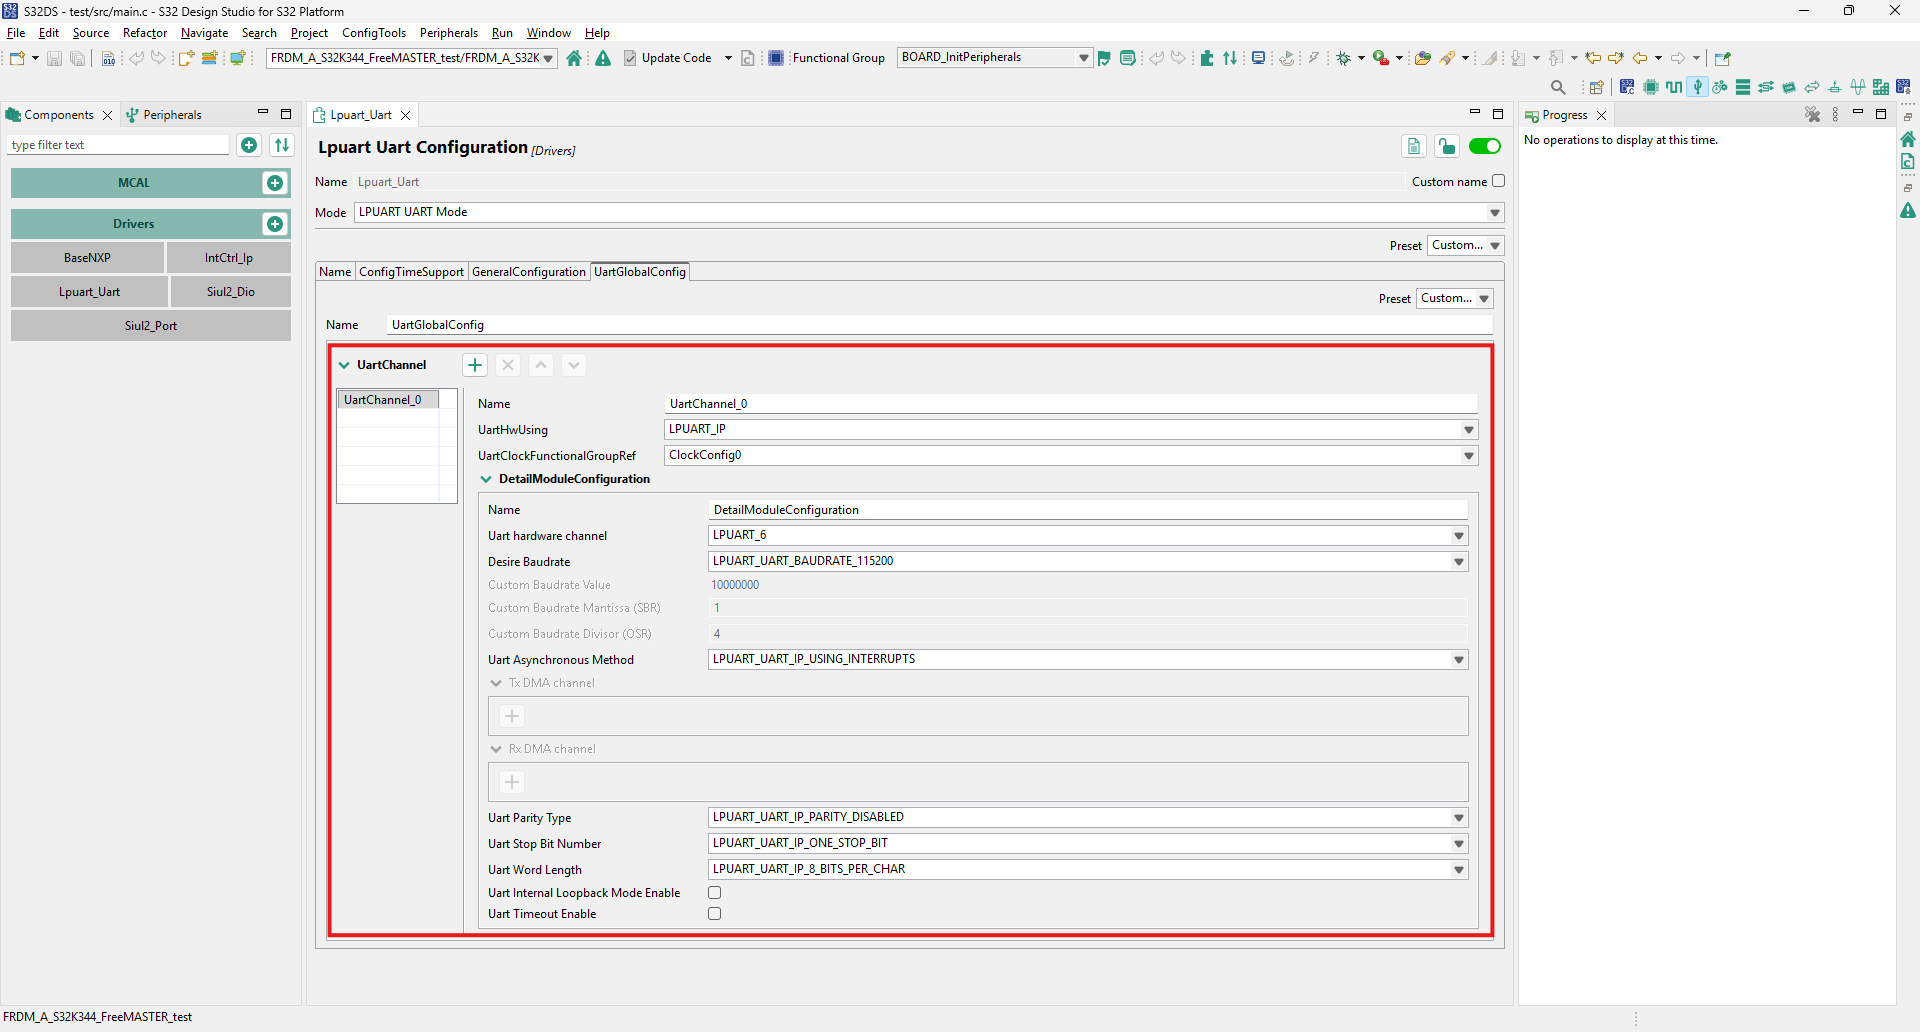The width and height of the screenshot is (1920, 1032).
Task: Click the IntCtrl_Ip driver button
Action: (x=229, y=258)
